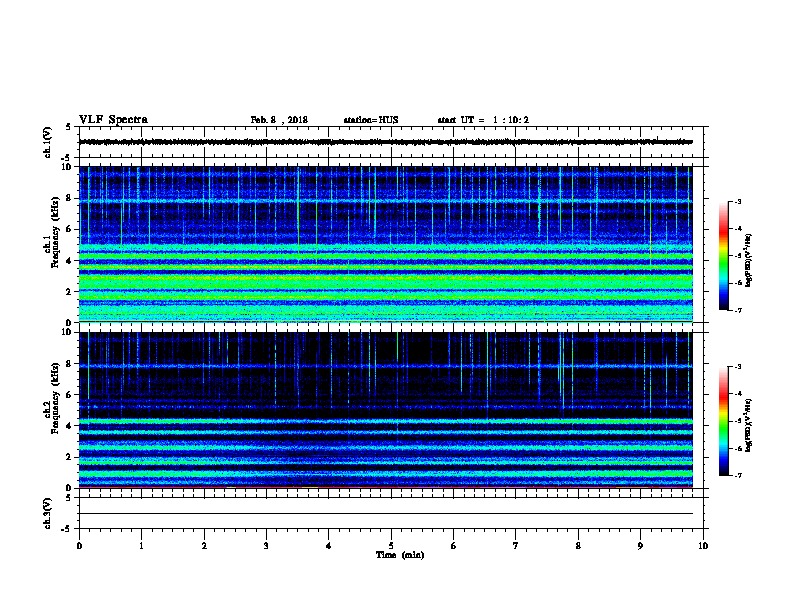792x612 pixels.
Task: Click the "4" kHz tick on ch.2 frequency axis
Action: click(69, 426)
